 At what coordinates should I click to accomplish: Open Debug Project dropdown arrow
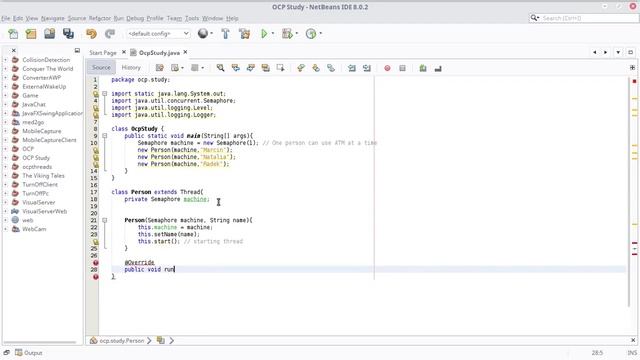pyautogui.click(x=297, y=33)
